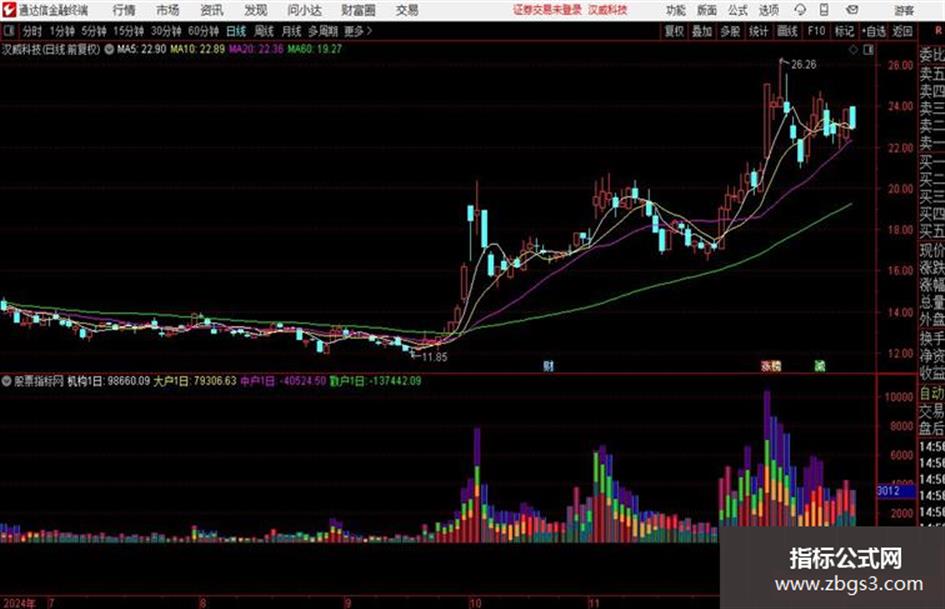The image size is (945, 609).
Task: Click the 财 marker on the chart
Action: [548, 365]
